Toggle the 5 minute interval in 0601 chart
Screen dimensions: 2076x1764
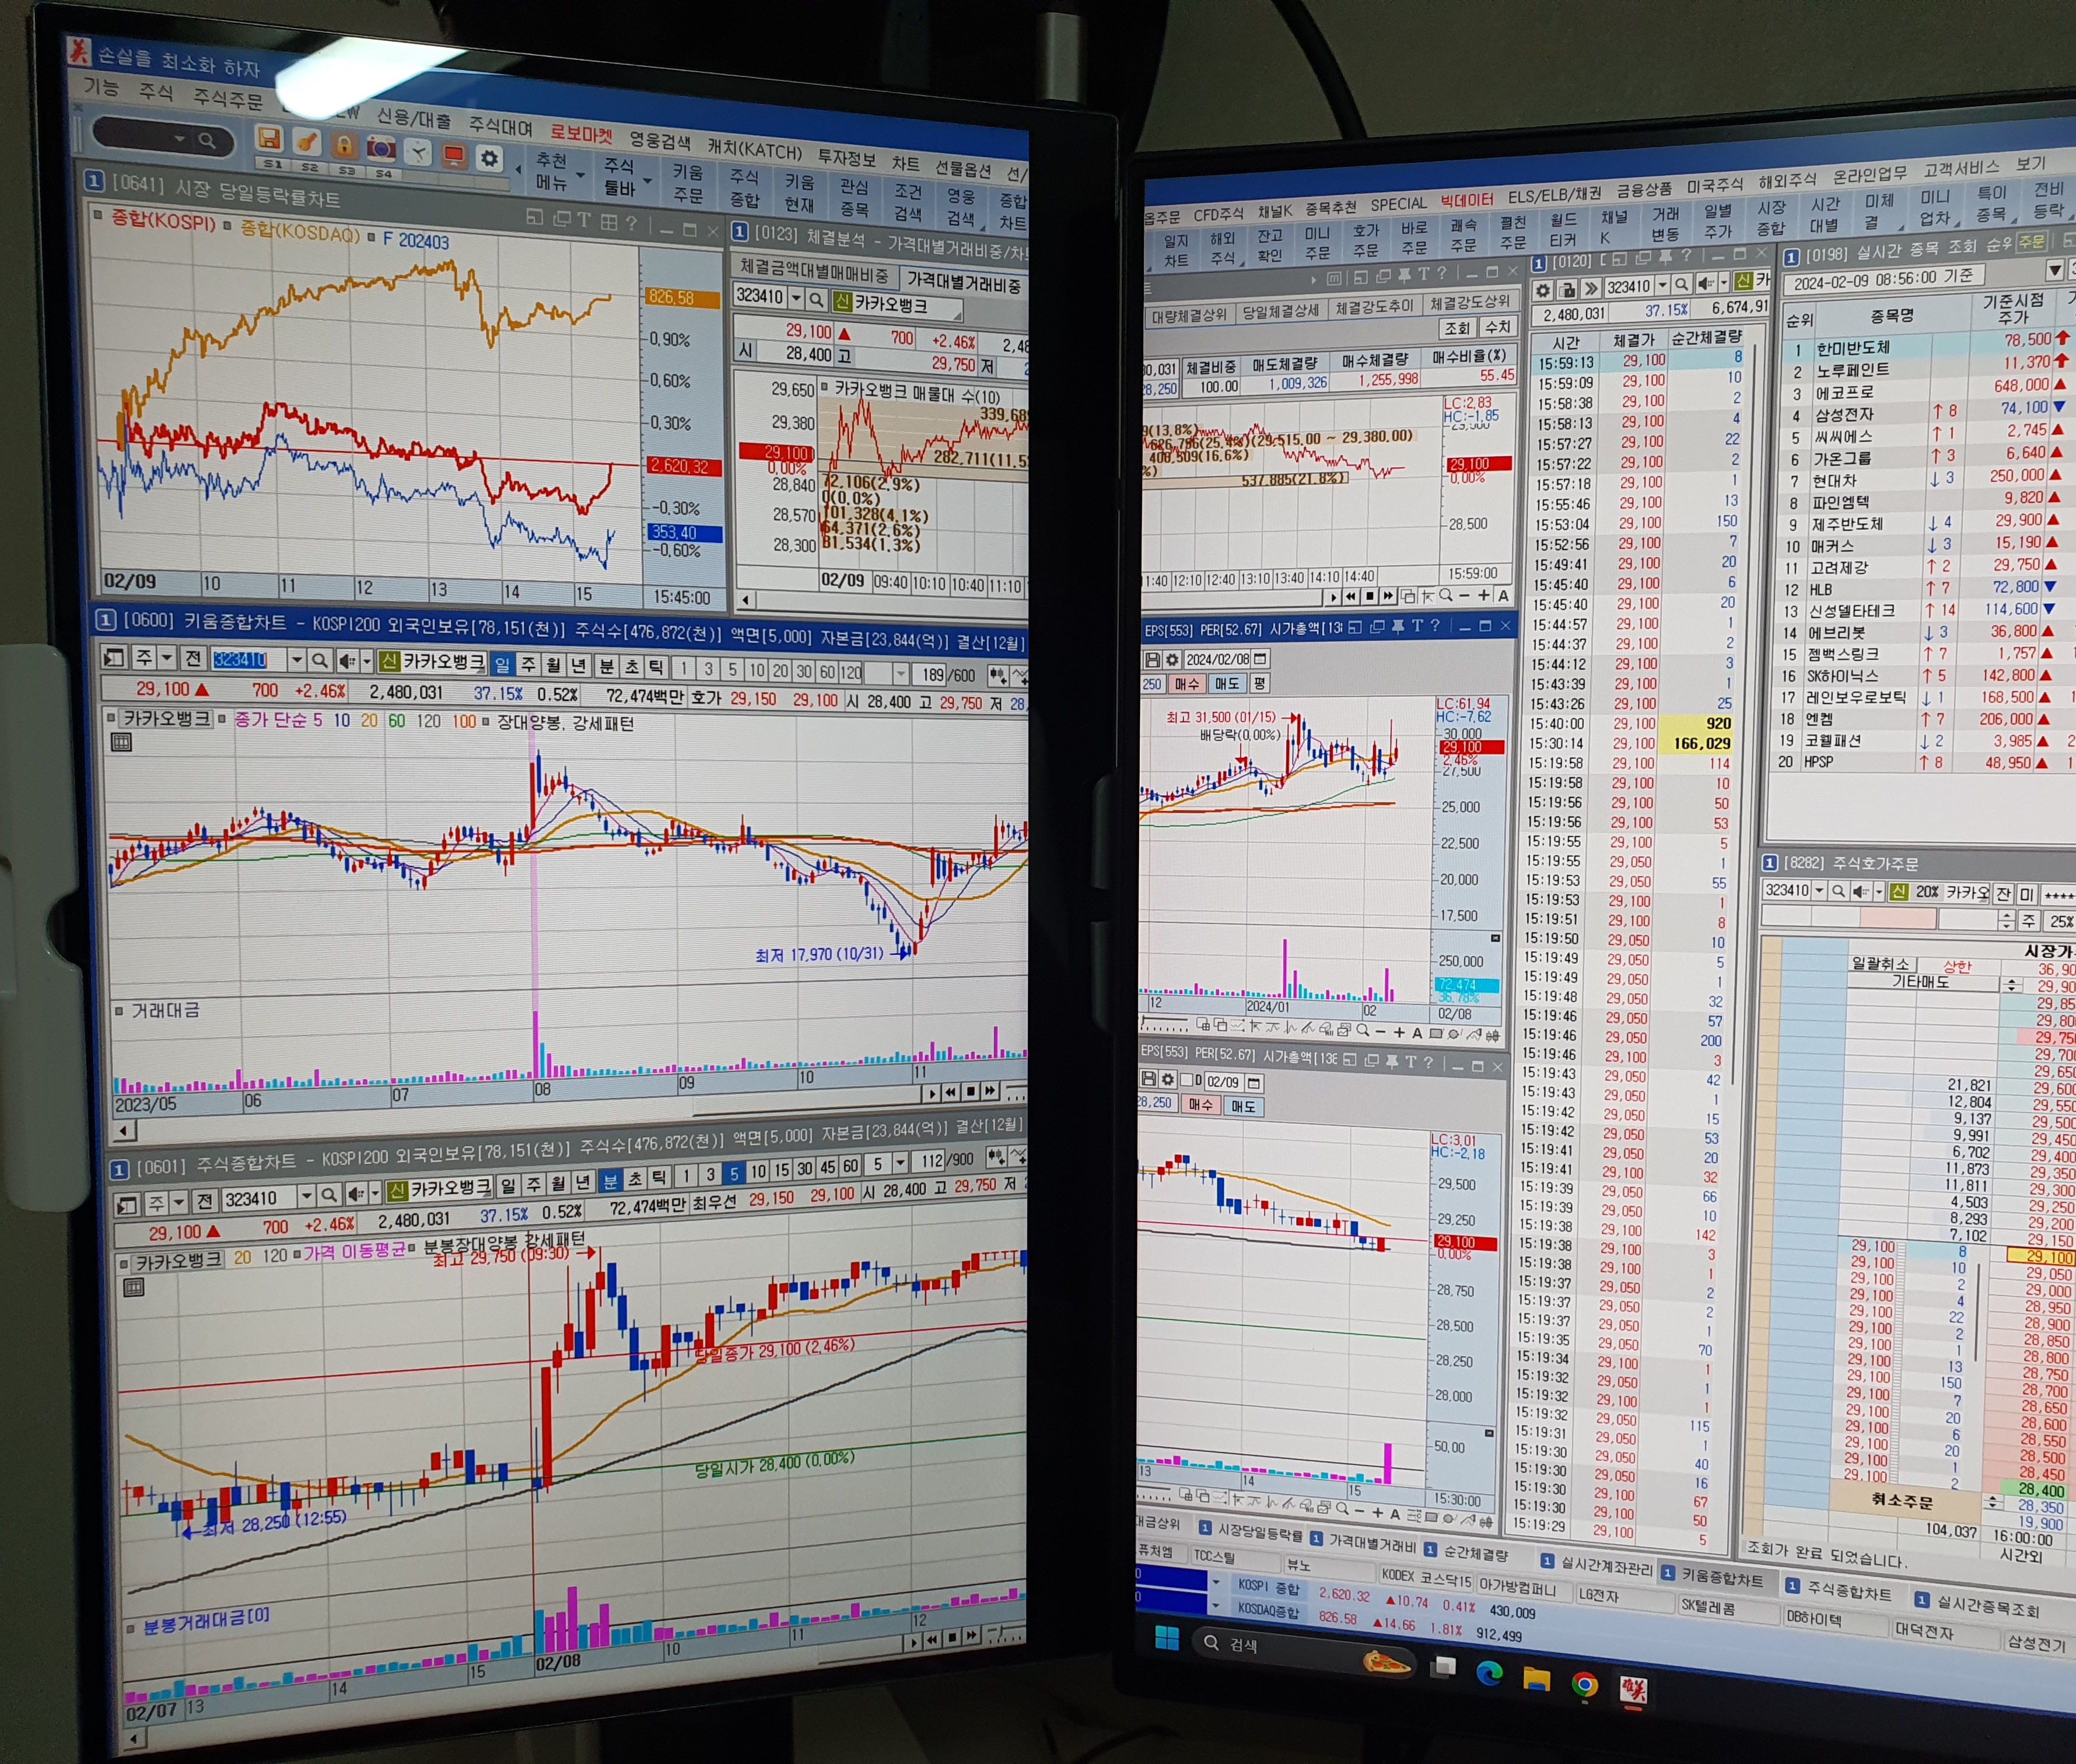734,1173
